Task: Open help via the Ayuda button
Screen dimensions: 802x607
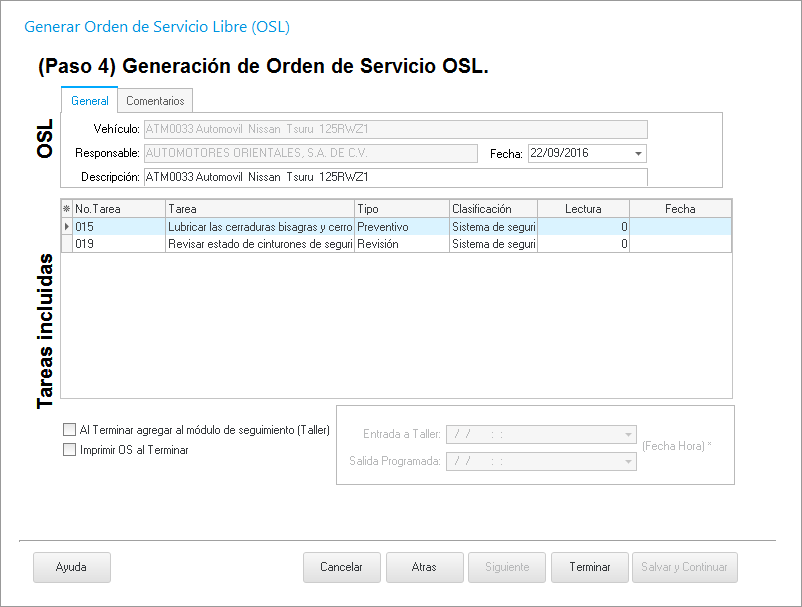Action: (x=71, y=567)
